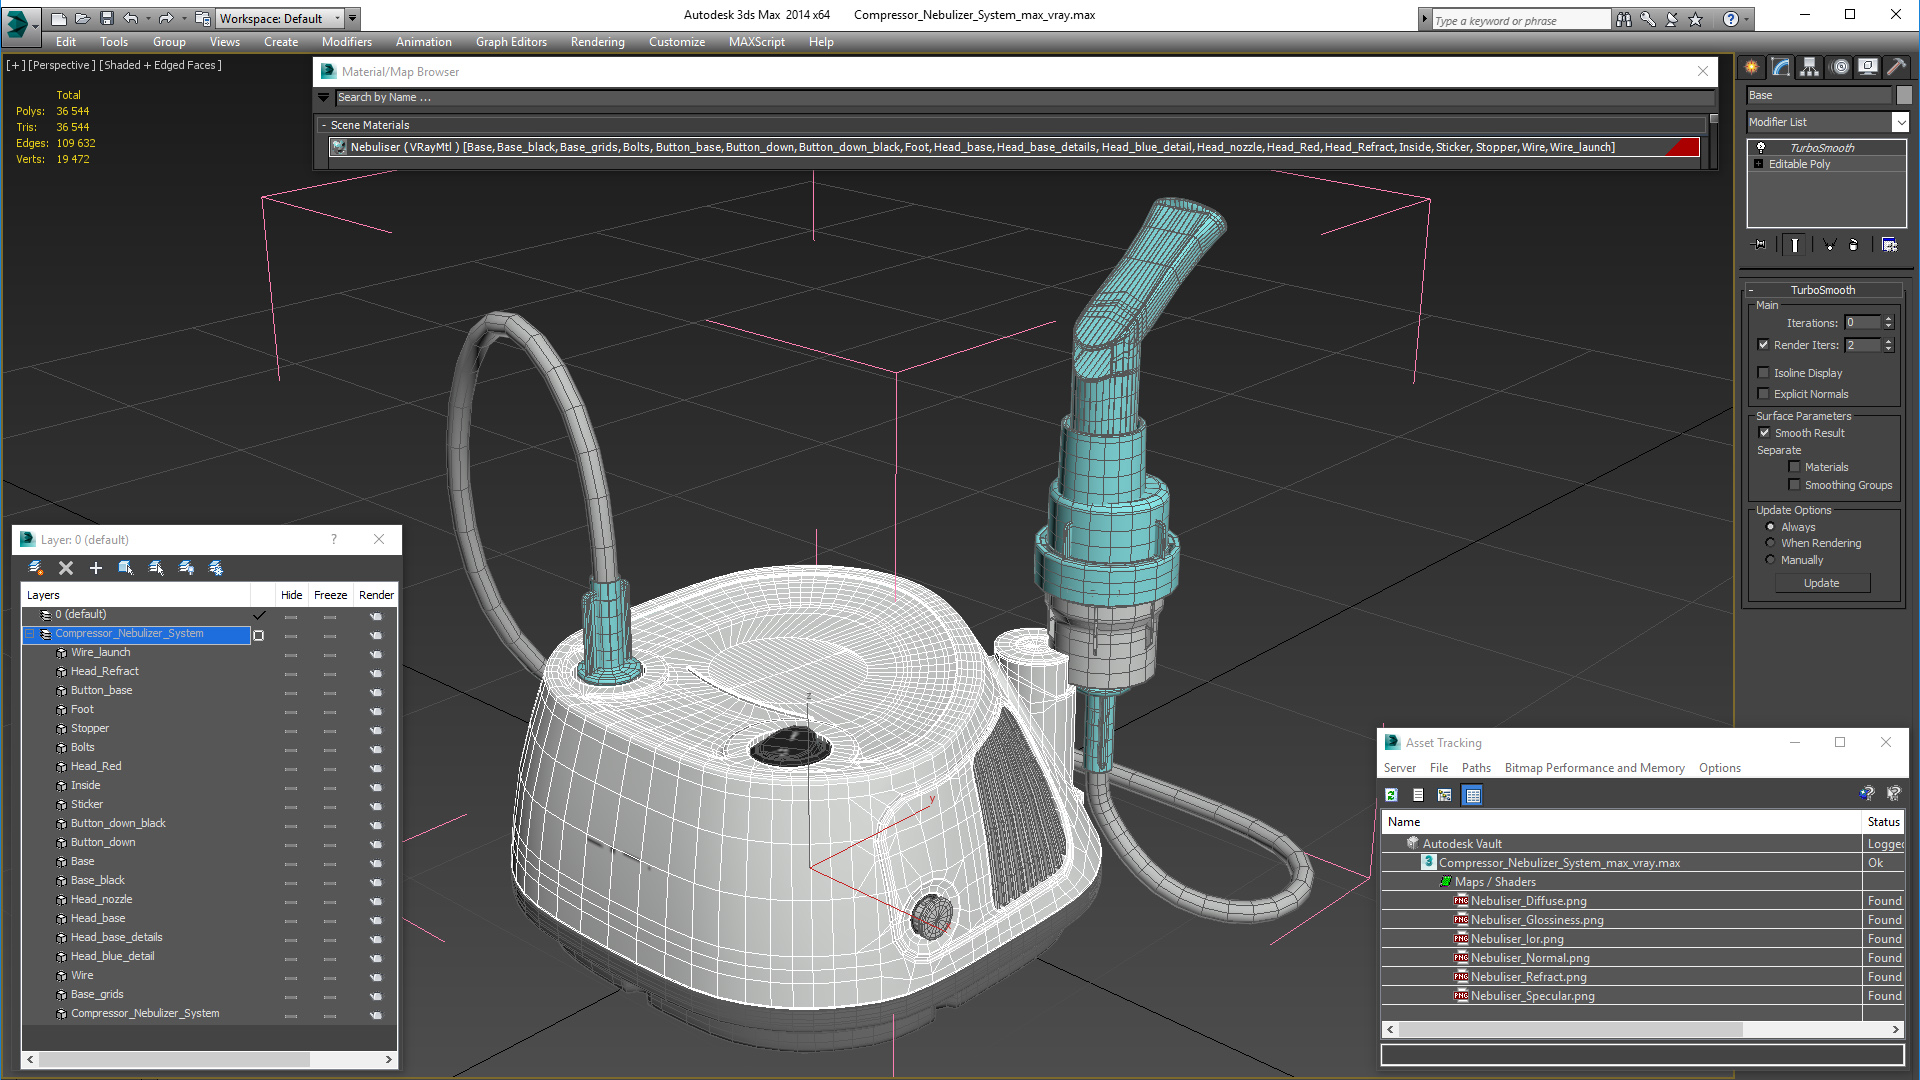
Task: Enable Separate by Materials checkbox
Action: pos(1795,467)
